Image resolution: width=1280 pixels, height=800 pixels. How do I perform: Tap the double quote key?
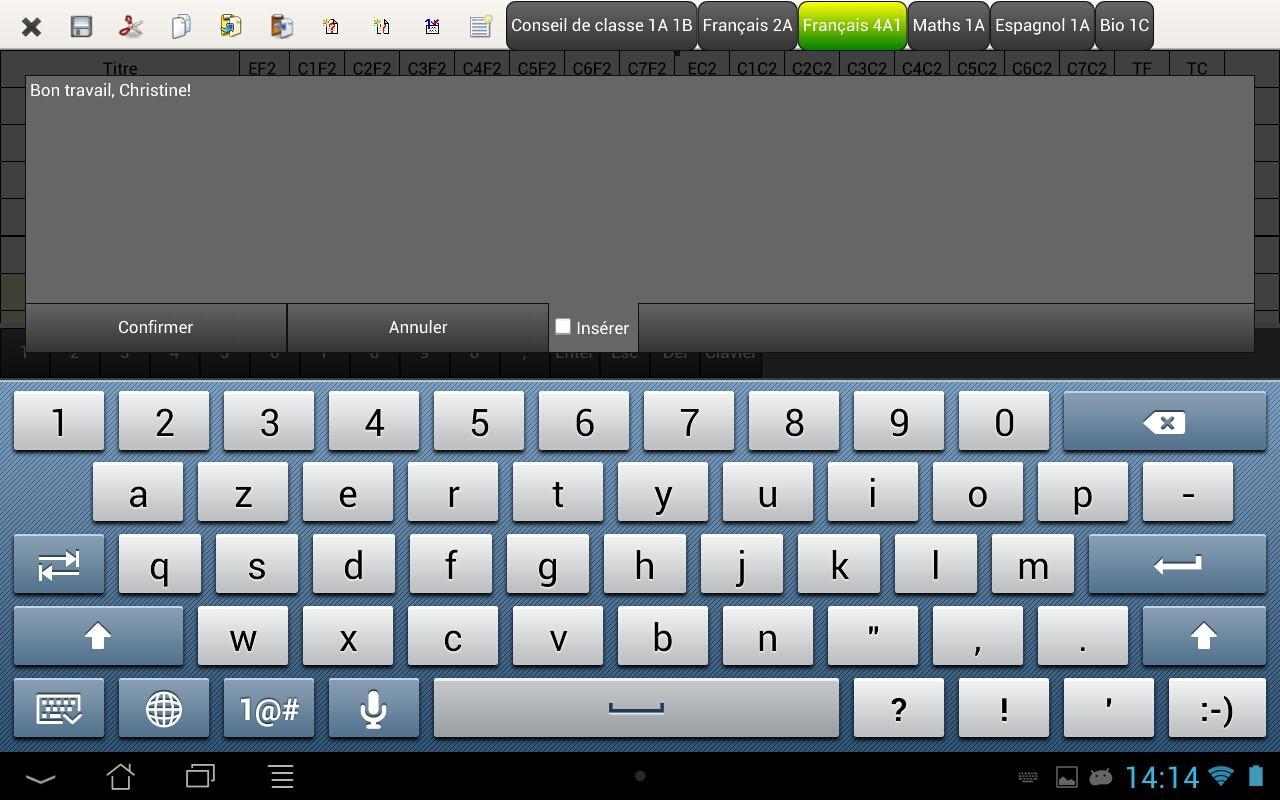tap(873, 636)
